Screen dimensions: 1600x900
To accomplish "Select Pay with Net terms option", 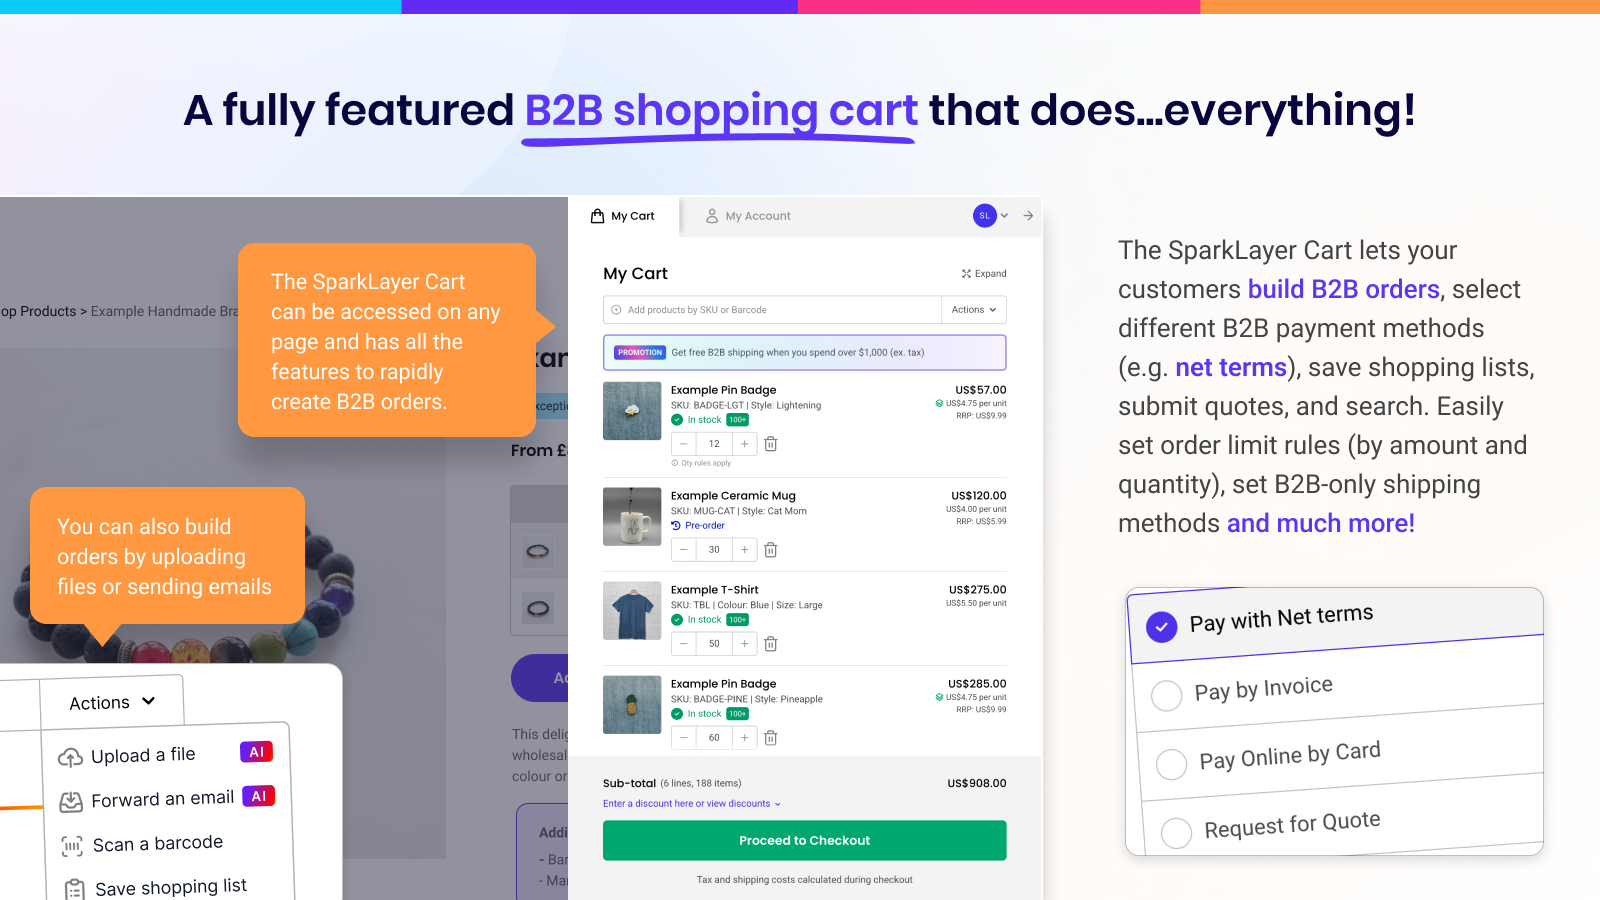I will [1337, 623].
